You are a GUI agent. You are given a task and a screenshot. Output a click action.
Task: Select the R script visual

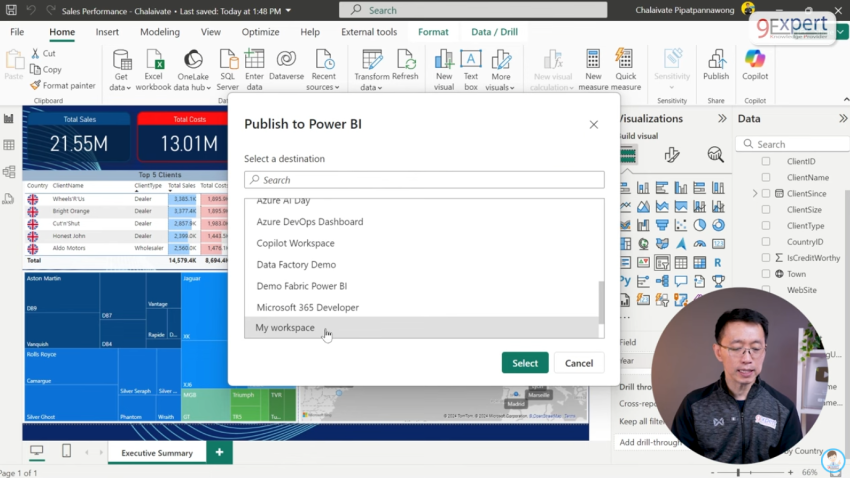point(718,263)
